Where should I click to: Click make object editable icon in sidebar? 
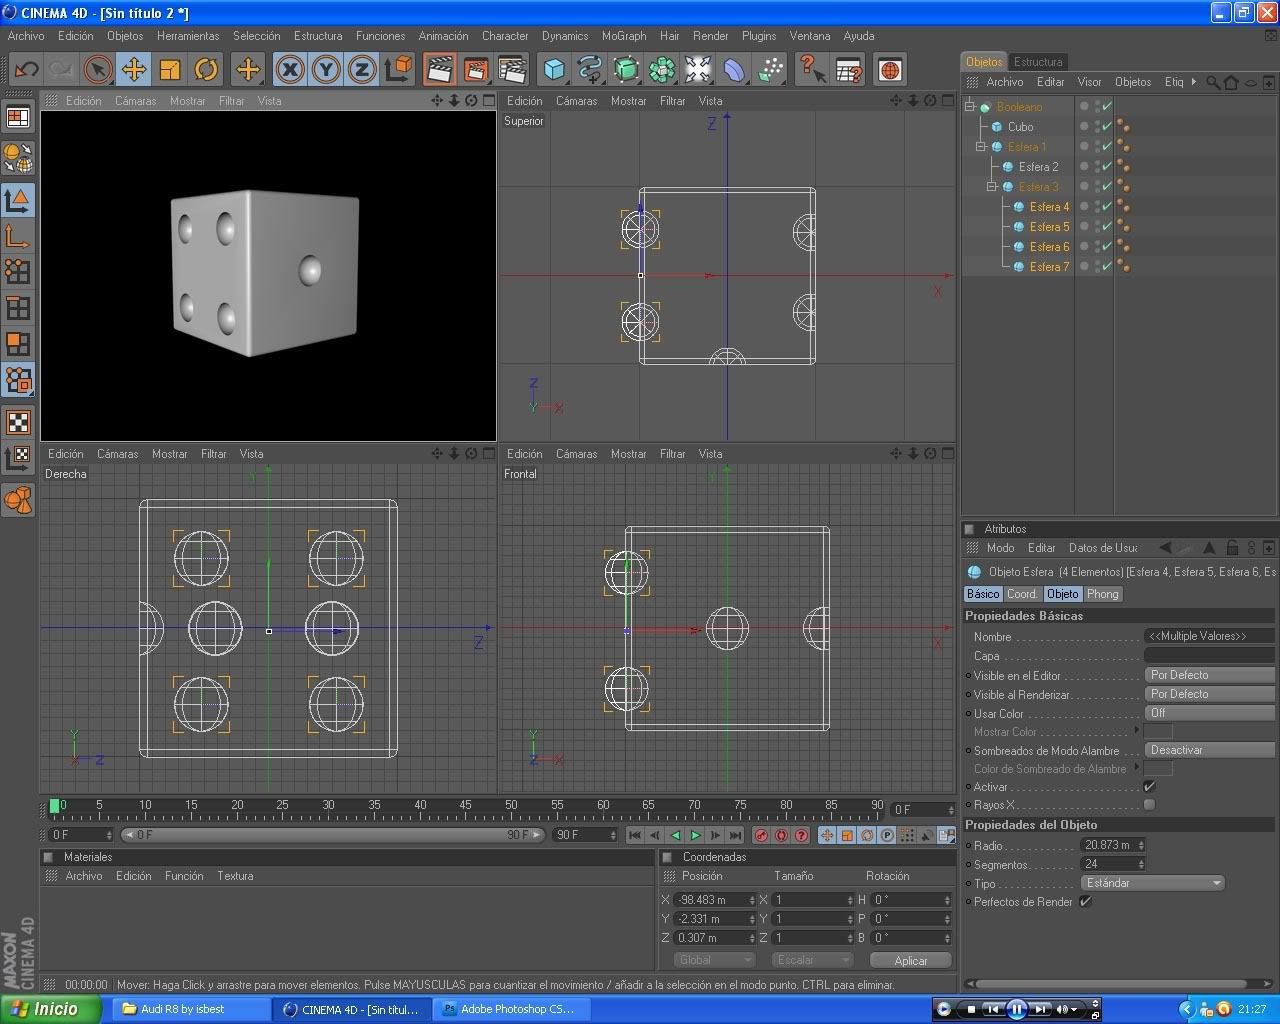click(18, 158)
